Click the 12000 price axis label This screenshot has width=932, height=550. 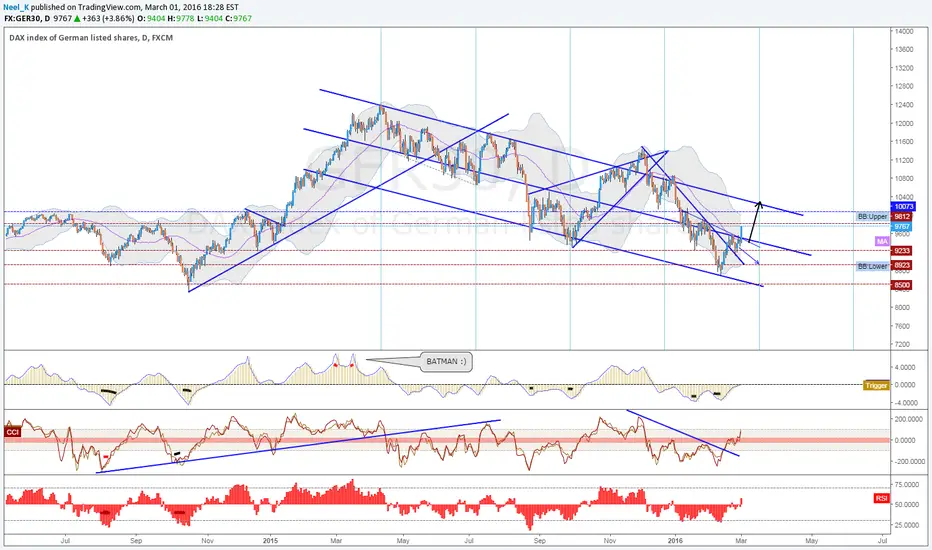tap(904, 124)
